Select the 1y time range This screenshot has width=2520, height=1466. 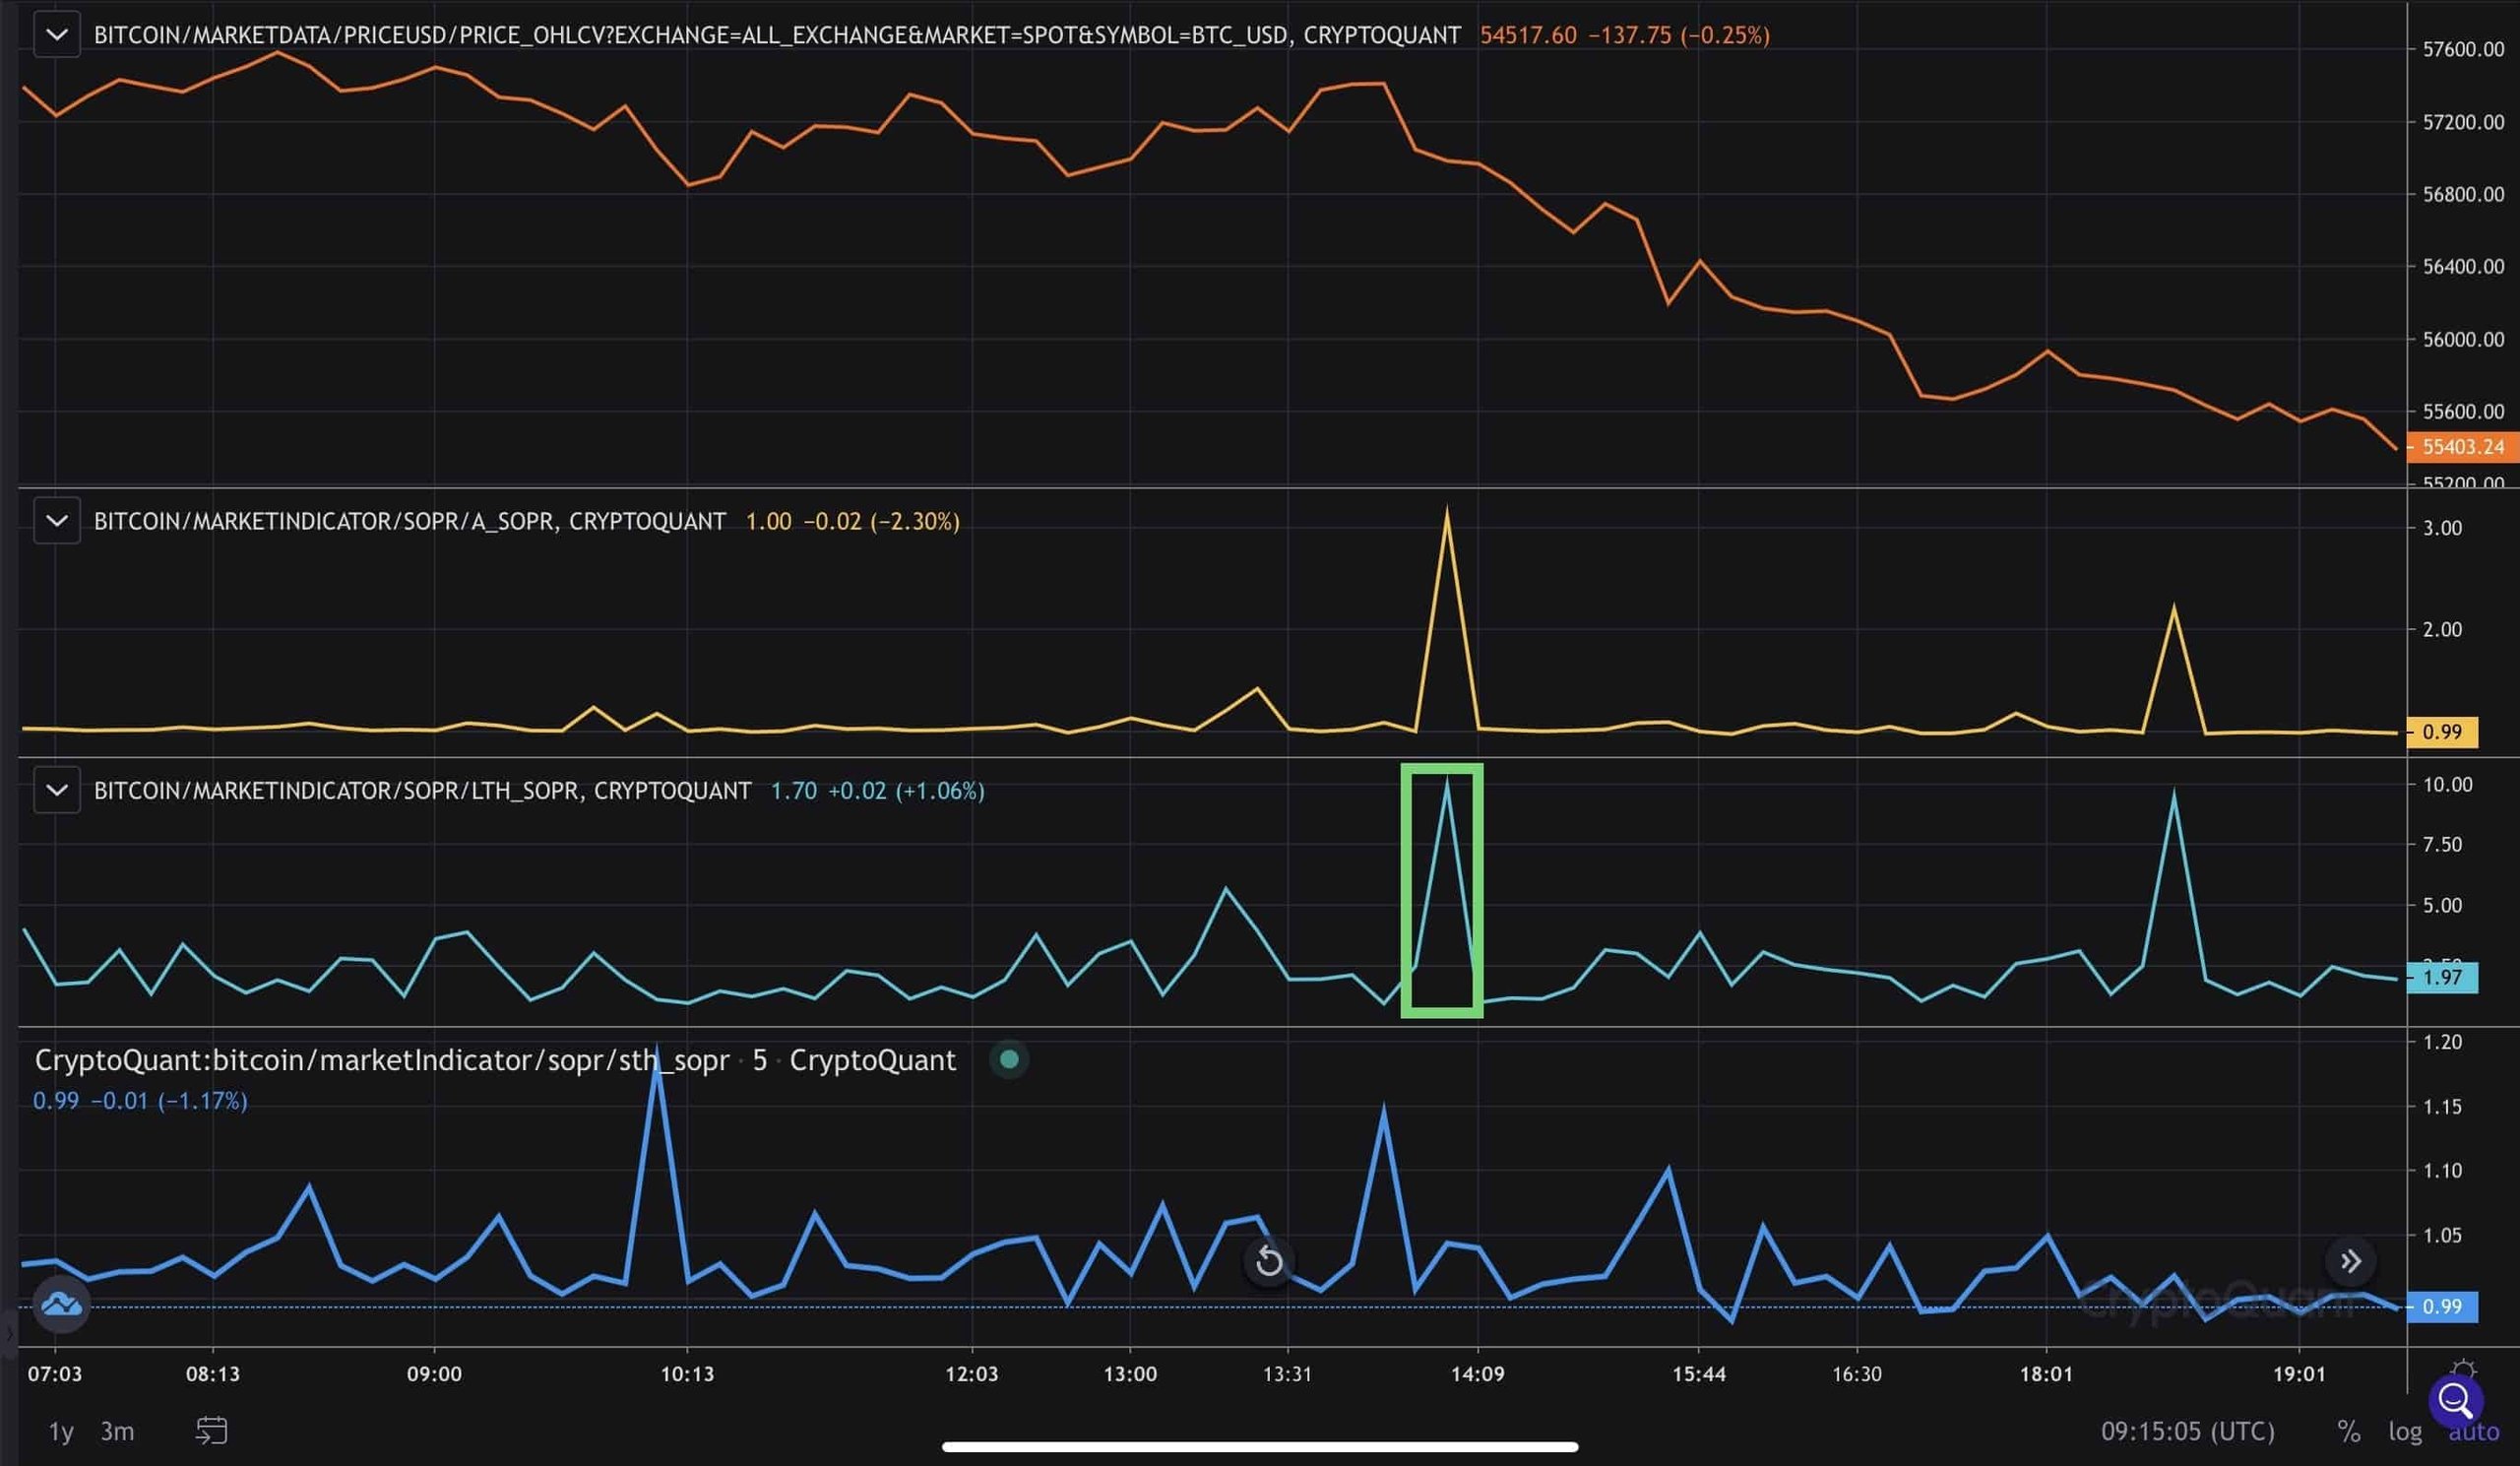click(61, 1432)
